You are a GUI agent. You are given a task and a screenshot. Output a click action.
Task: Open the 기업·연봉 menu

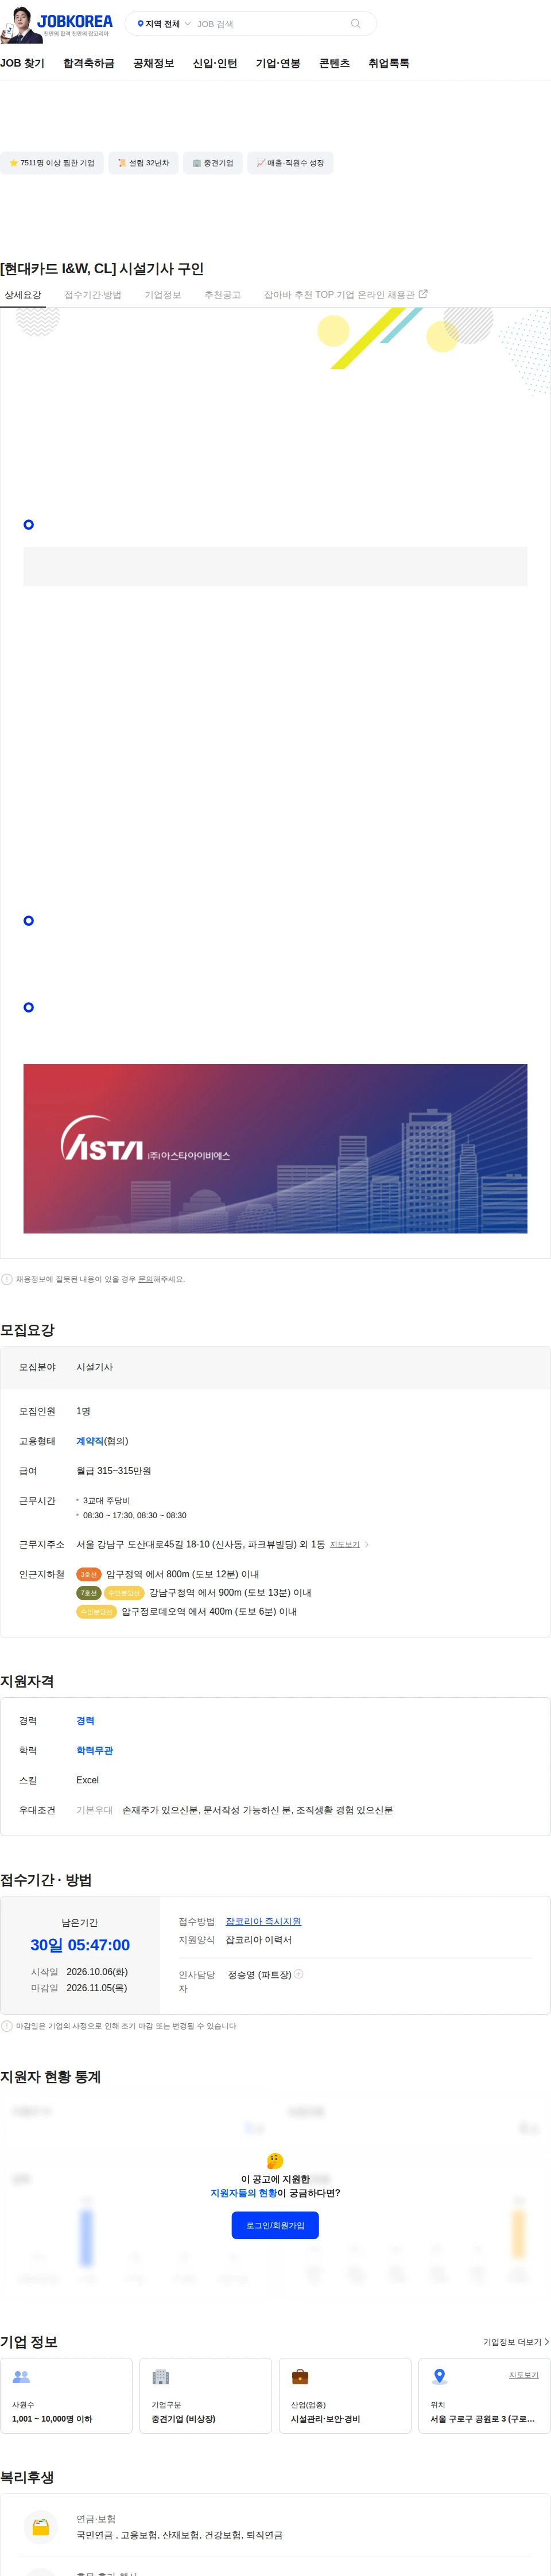(x=278, y=63)
